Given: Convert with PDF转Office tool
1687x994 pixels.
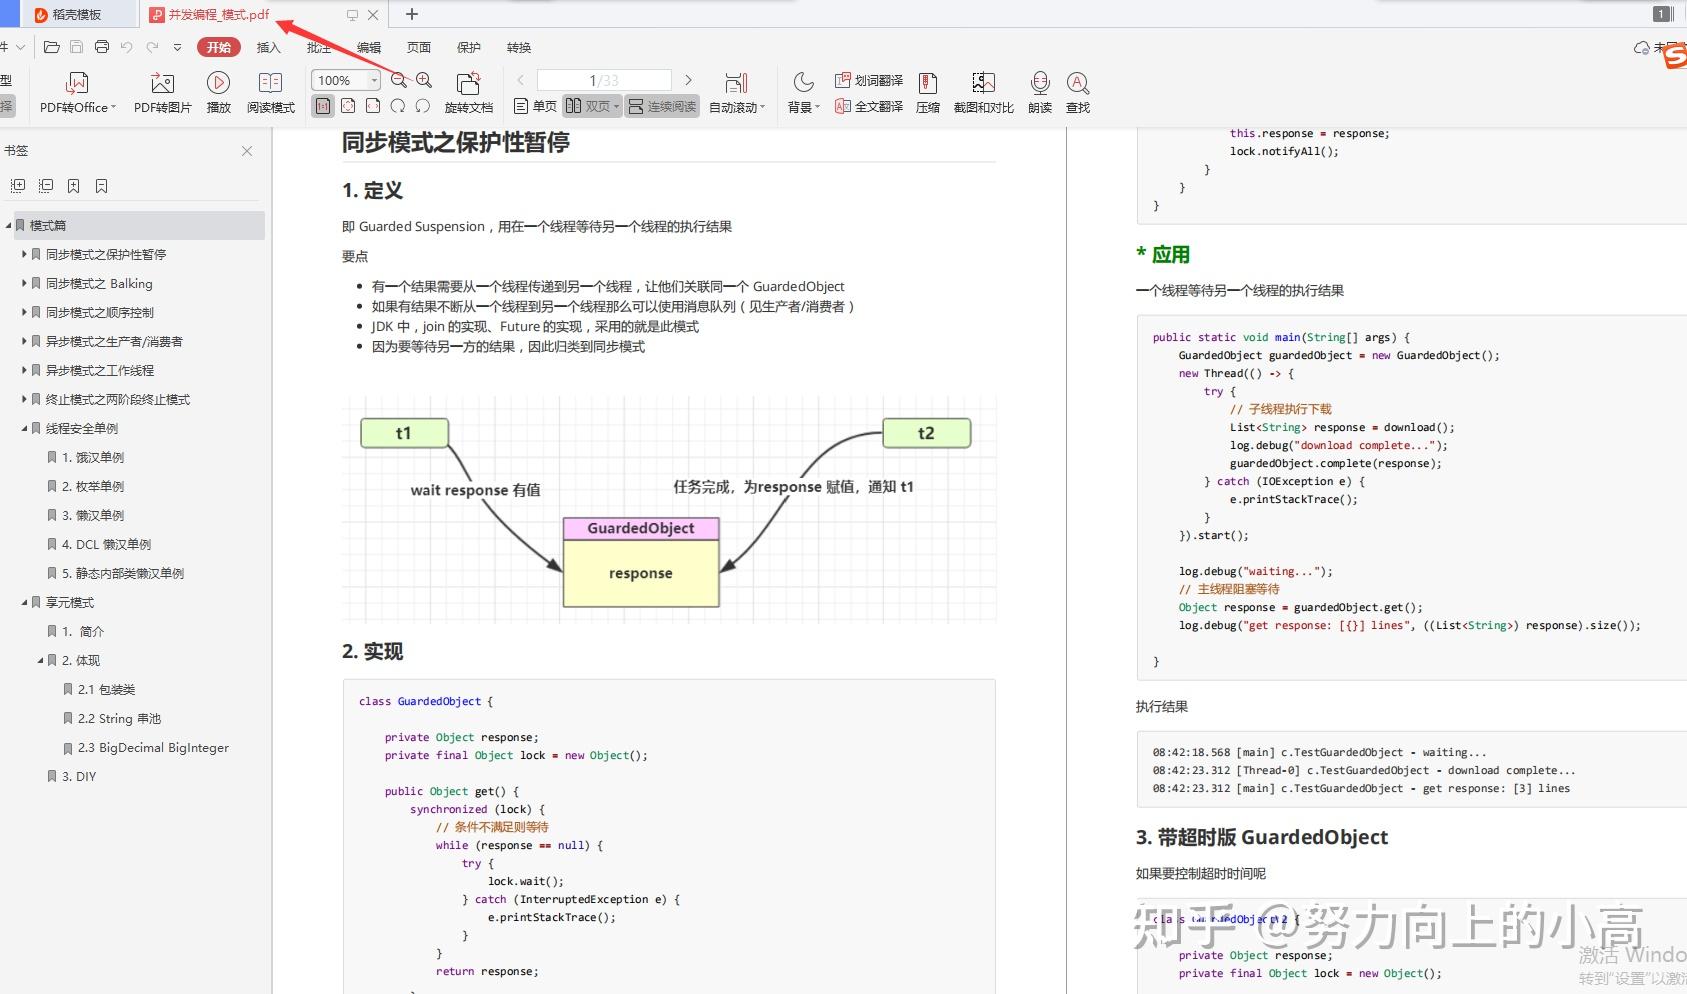Looking at the screenshot, I should point(77,93).
